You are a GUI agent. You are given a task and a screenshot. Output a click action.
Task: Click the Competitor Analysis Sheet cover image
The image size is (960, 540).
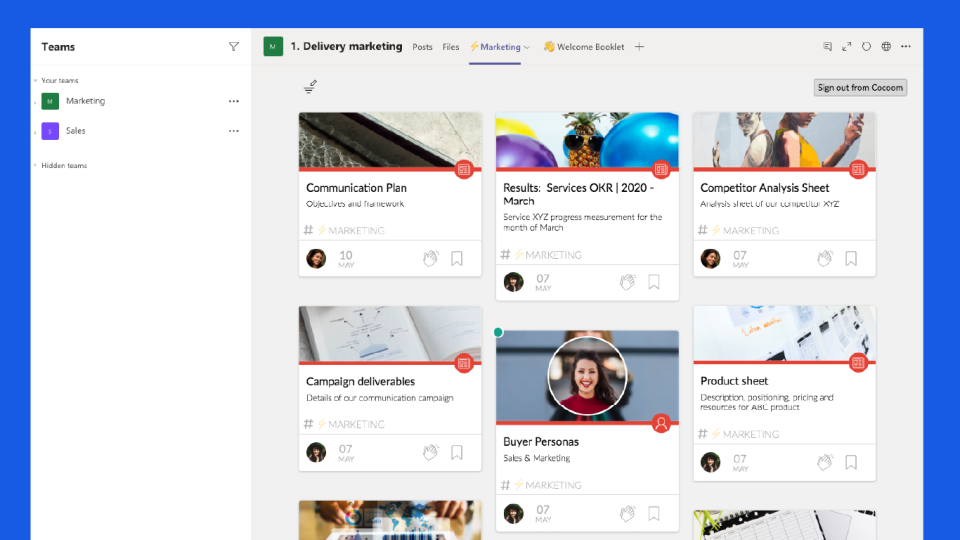tap(784, 140)
